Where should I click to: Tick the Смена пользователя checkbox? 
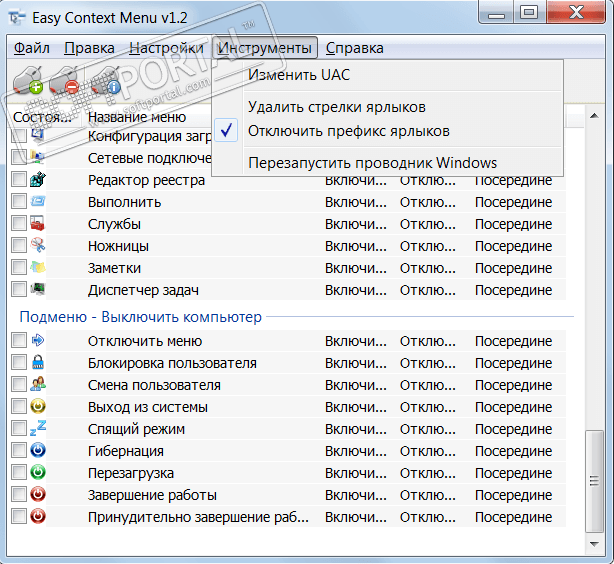pos(19,384)
